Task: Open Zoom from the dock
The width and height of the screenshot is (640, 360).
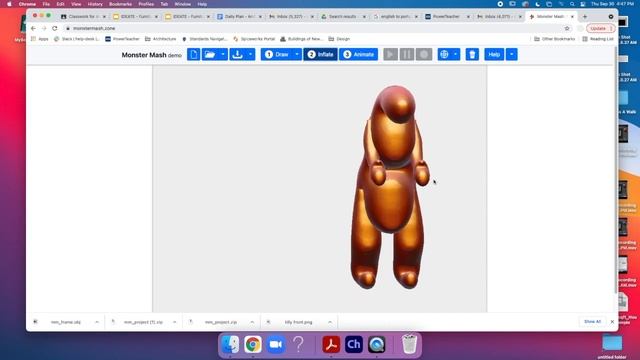Action: (x=276, y=344)
